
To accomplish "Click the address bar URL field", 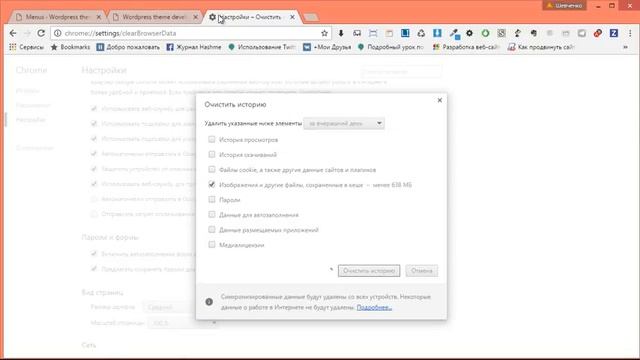I will tap(190, 33).
